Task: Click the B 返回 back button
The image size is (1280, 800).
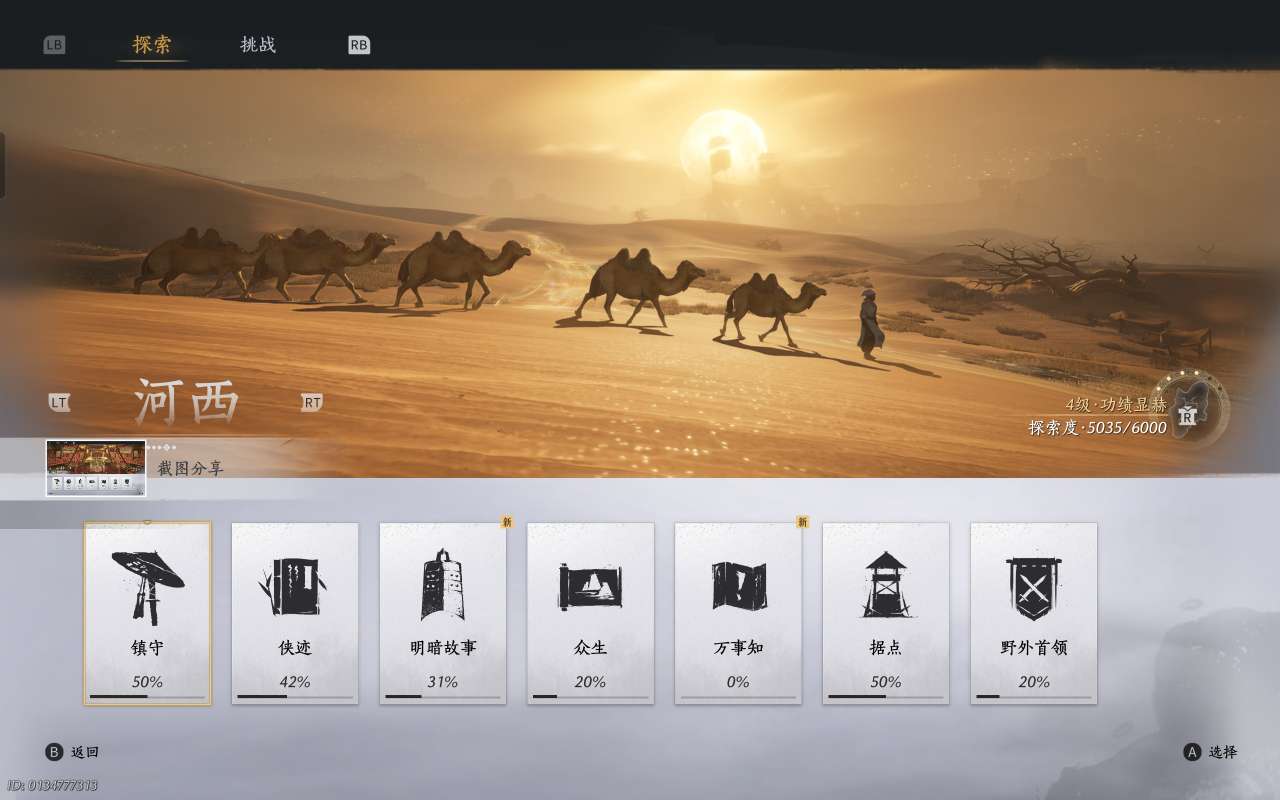Action: coord(72,752)
